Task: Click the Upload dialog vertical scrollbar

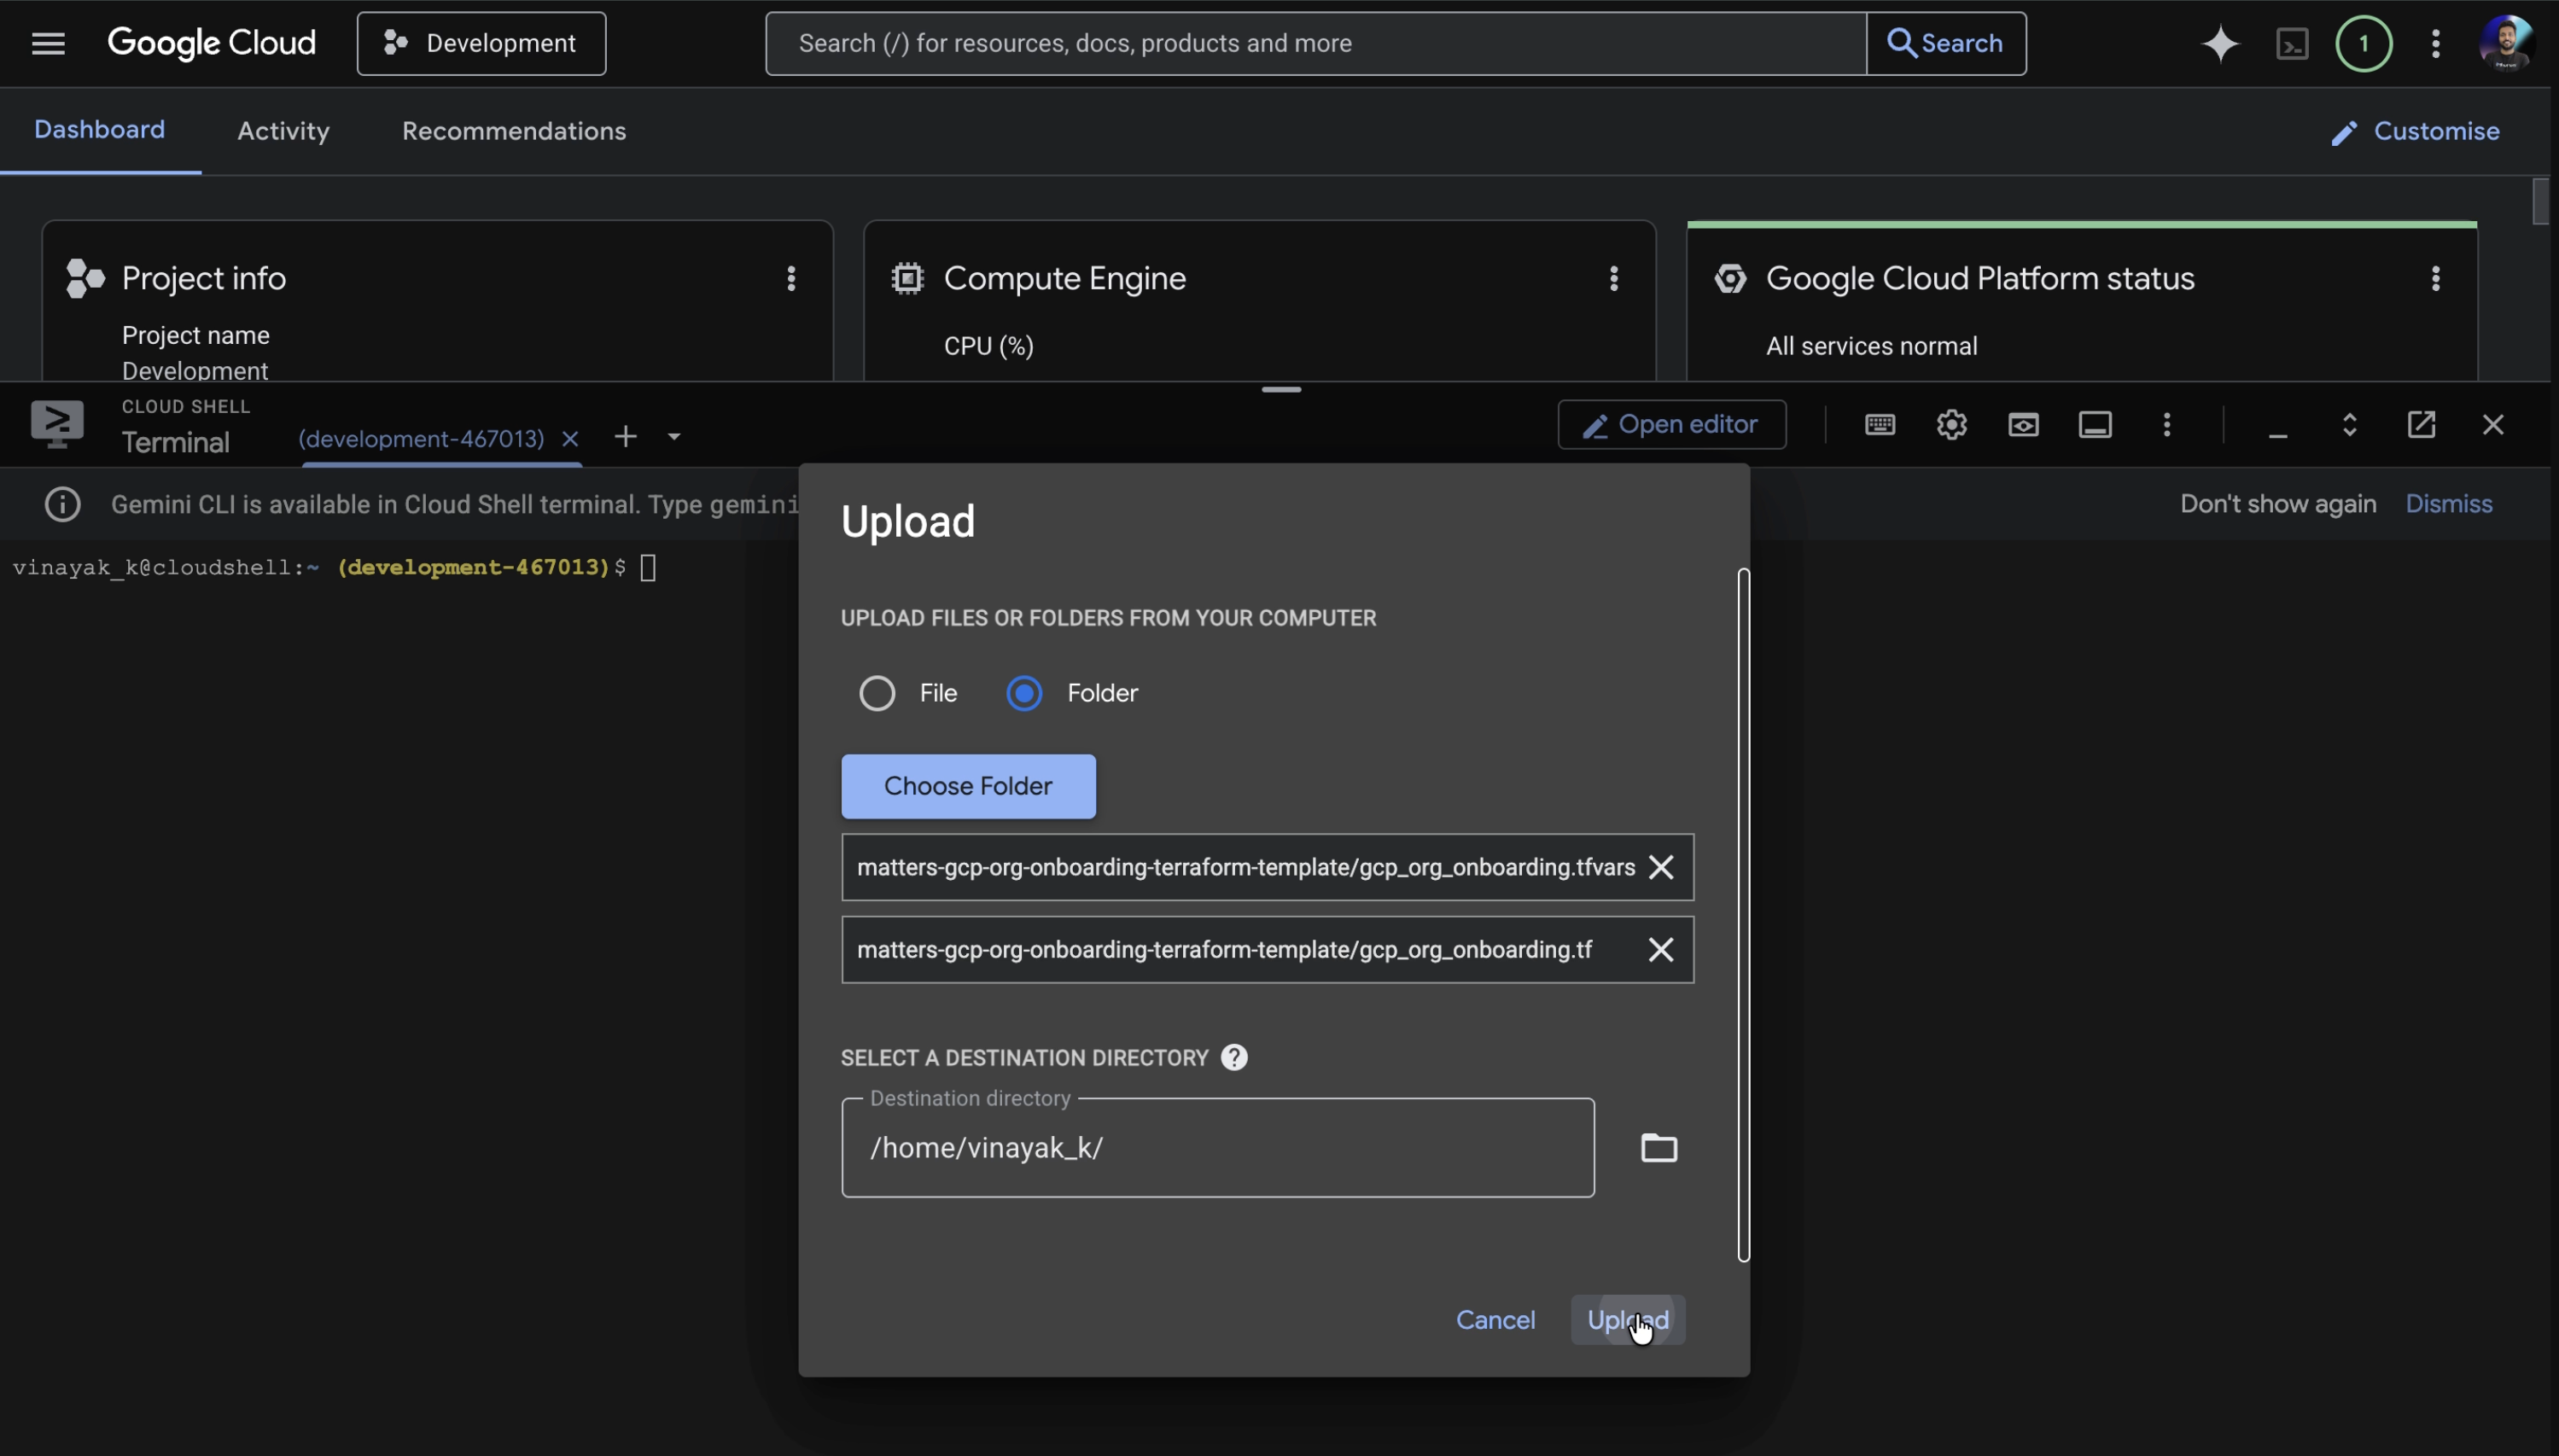Action: (1744, 915)
